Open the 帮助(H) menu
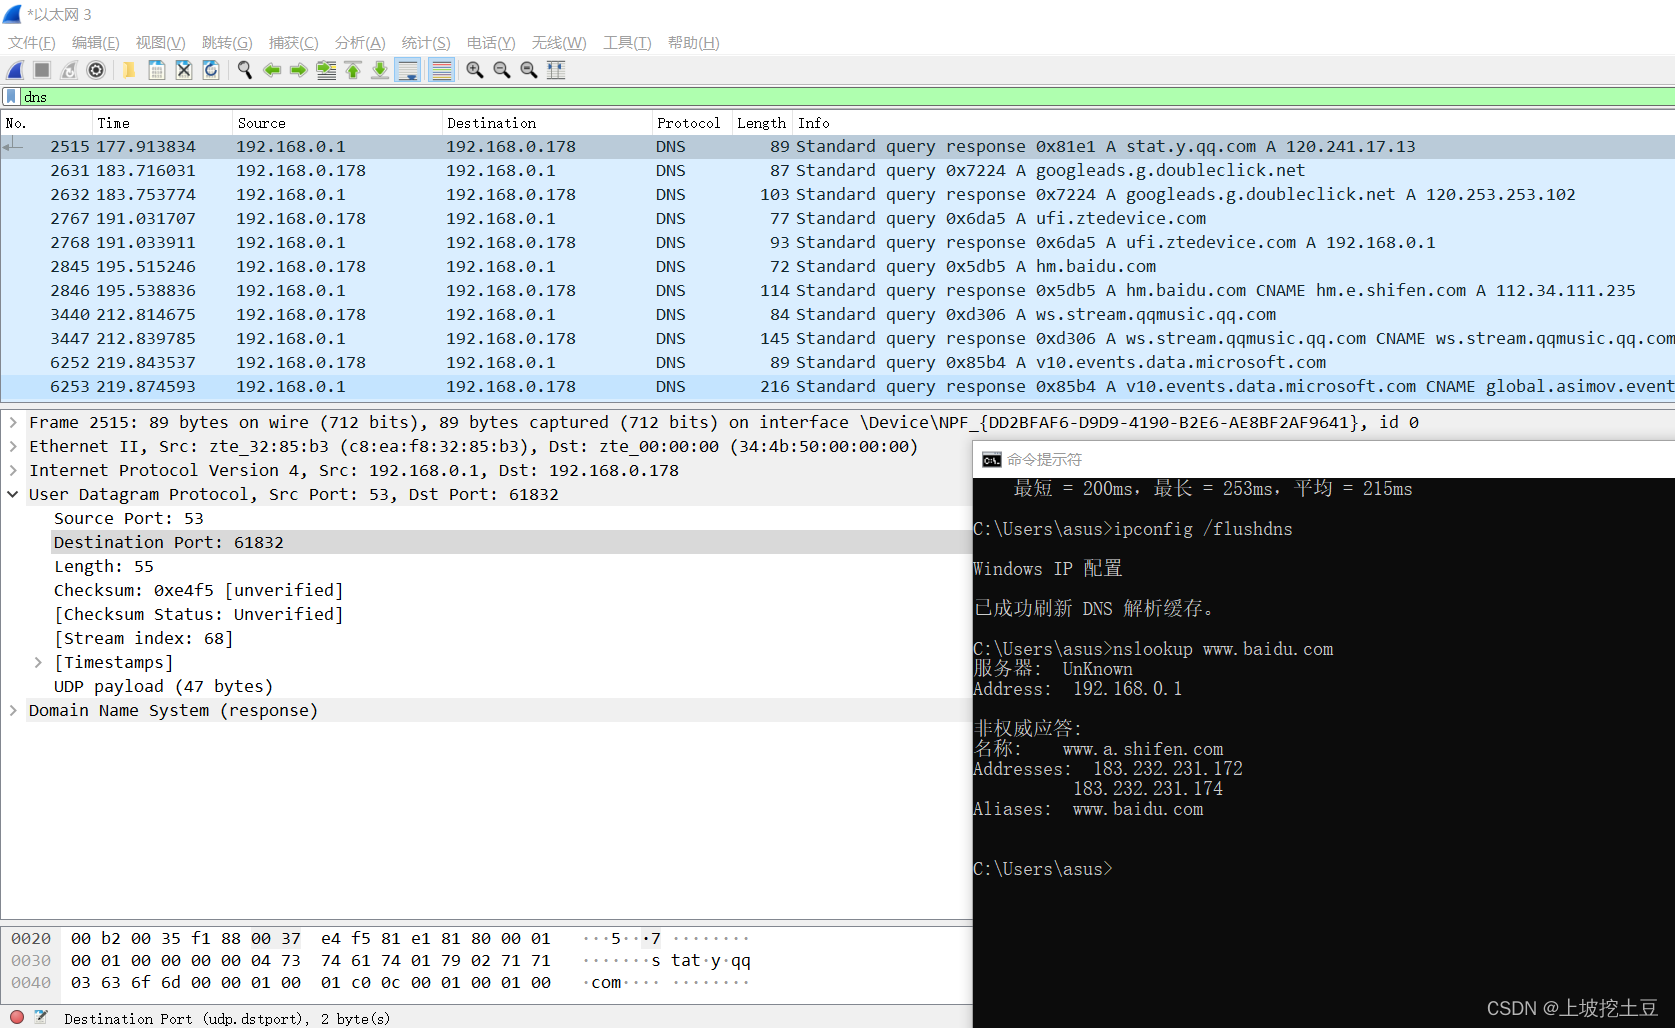Viewport: 1675px width, 1028px height. click(x=694, y=43)
